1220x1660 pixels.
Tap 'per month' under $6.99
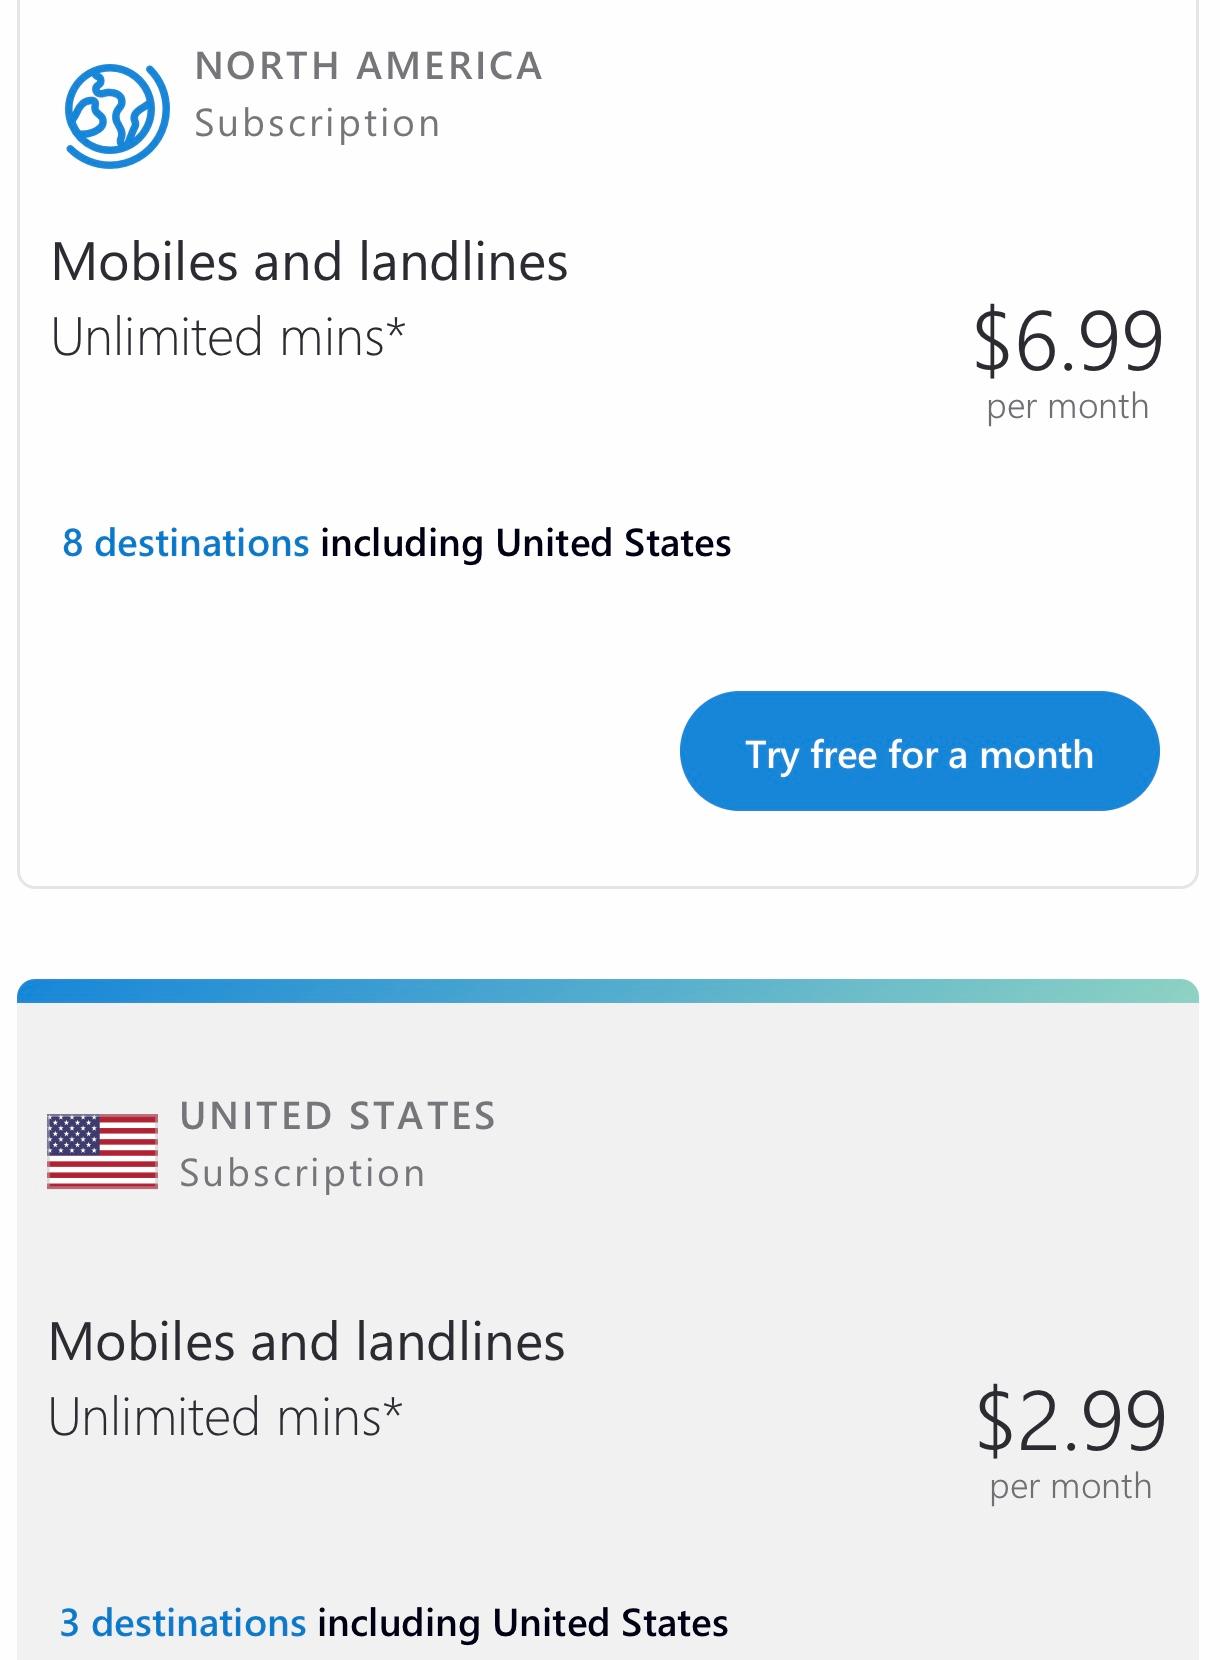[x=1068, y=407]
